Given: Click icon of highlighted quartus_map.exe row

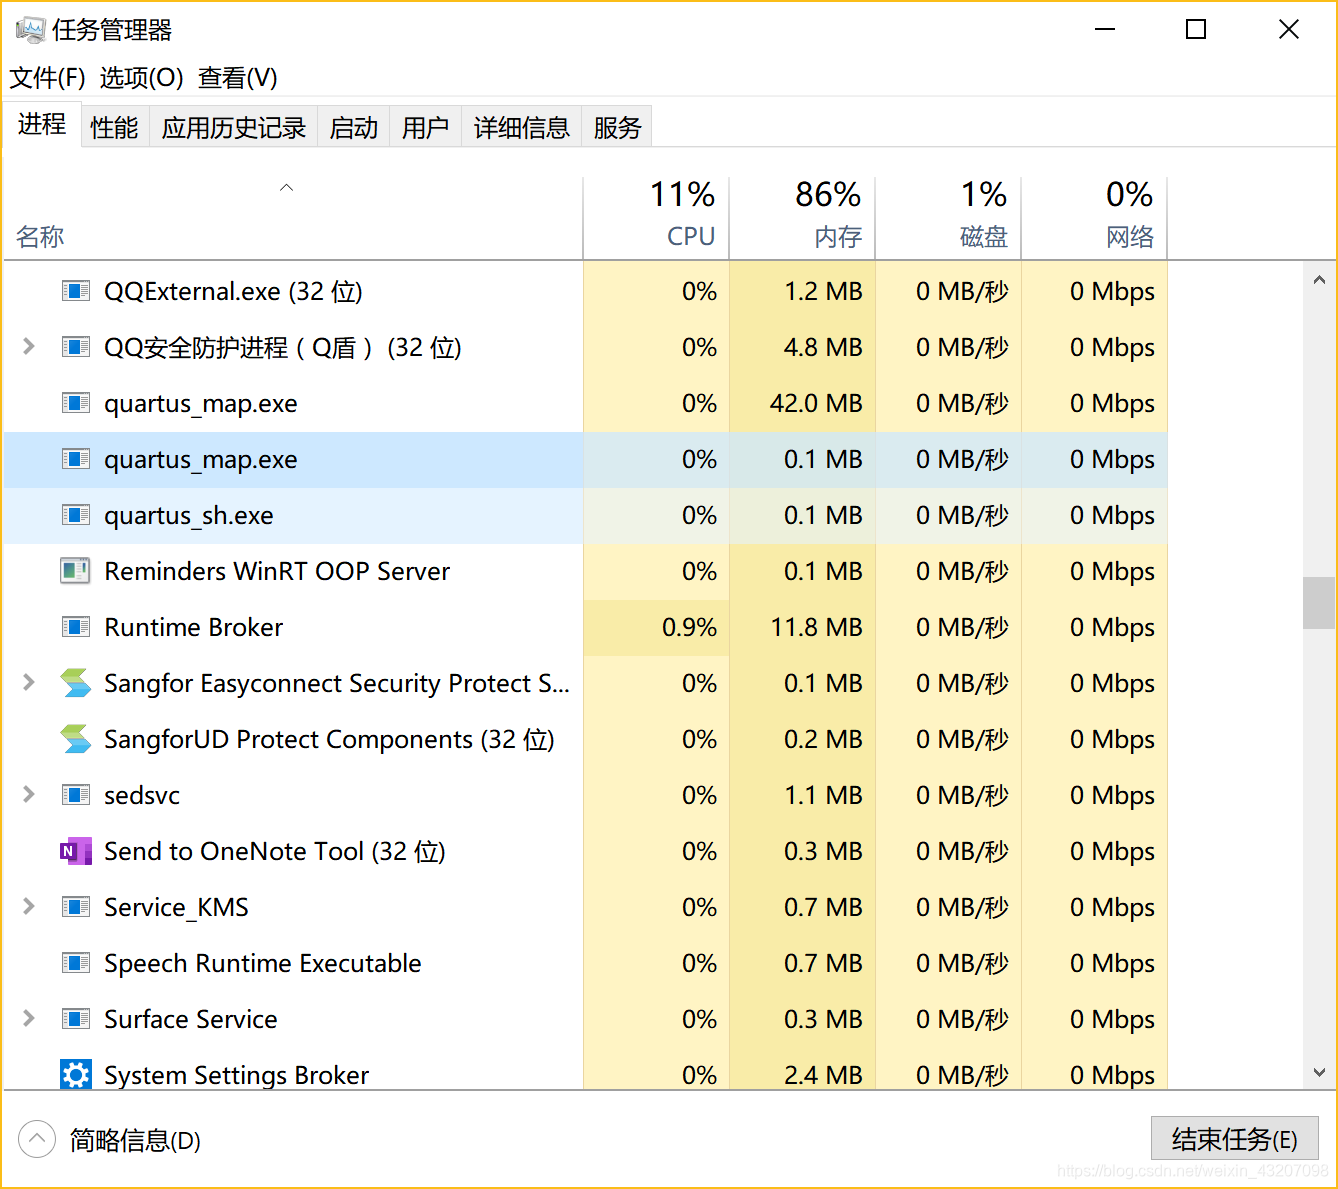Looking at the screenshot, I should pyautogui.click(x=76, y=459).
